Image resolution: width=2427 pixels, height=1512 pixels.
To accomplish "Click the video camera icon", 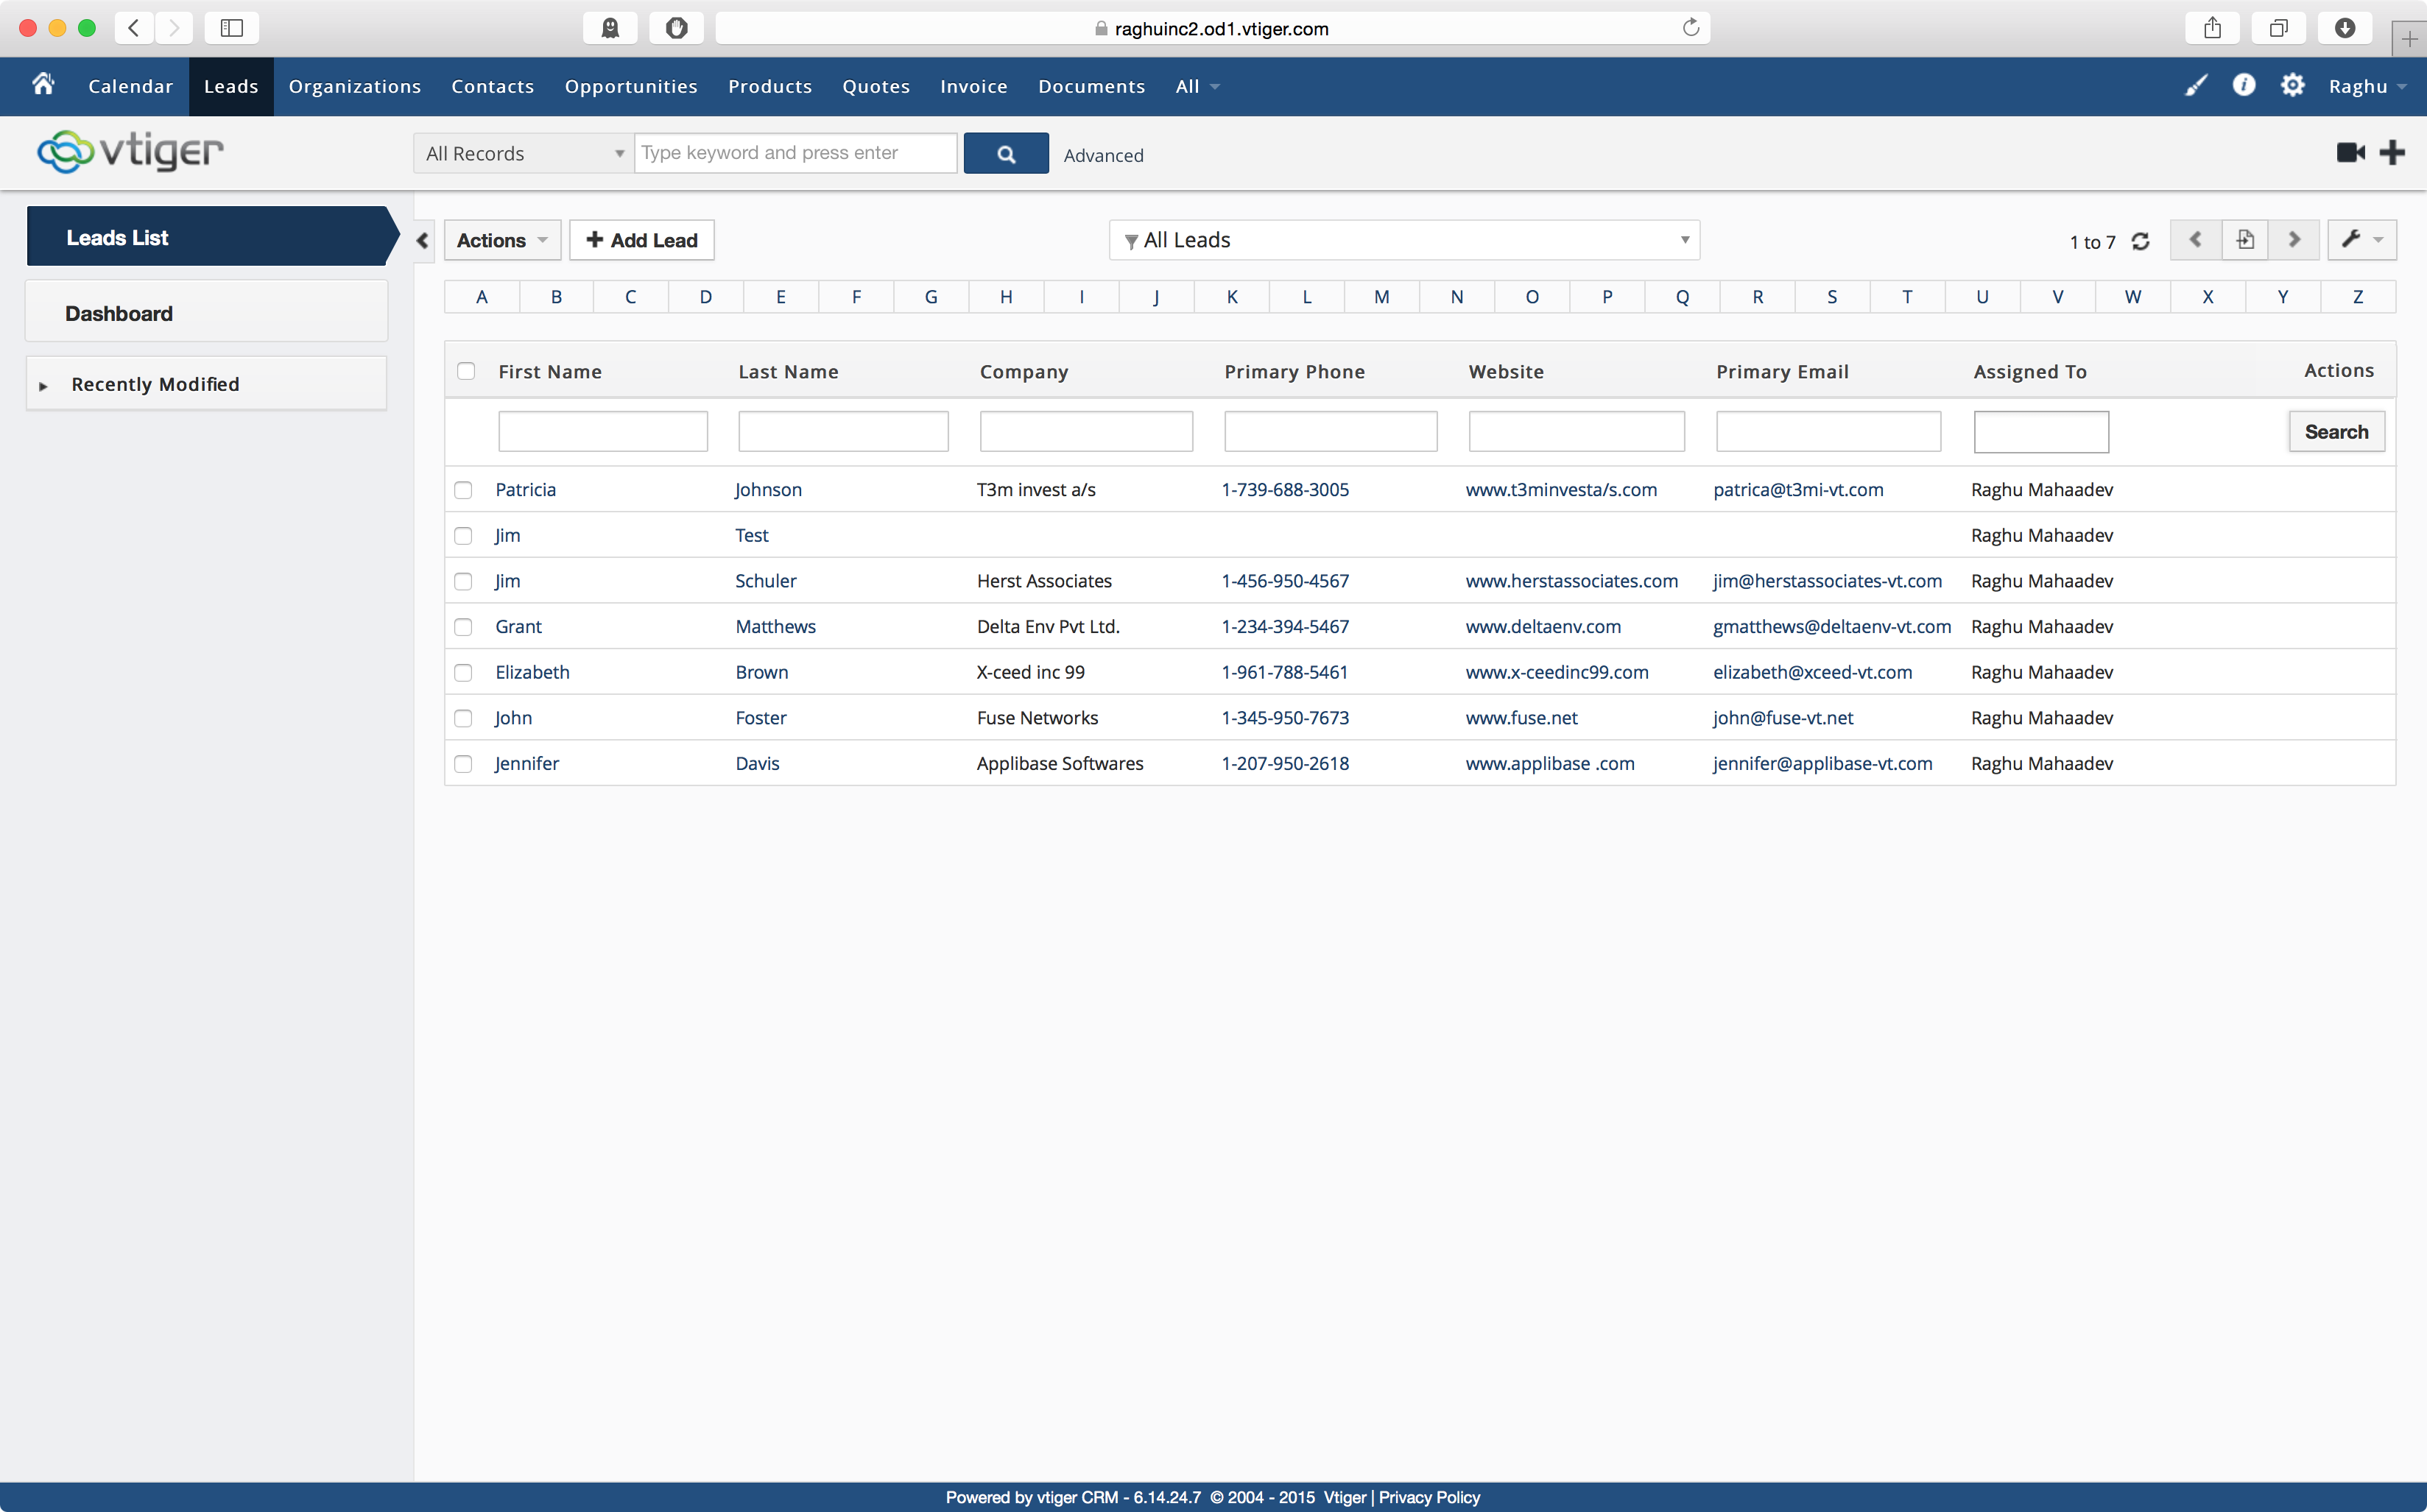I will click(2350, 152).
